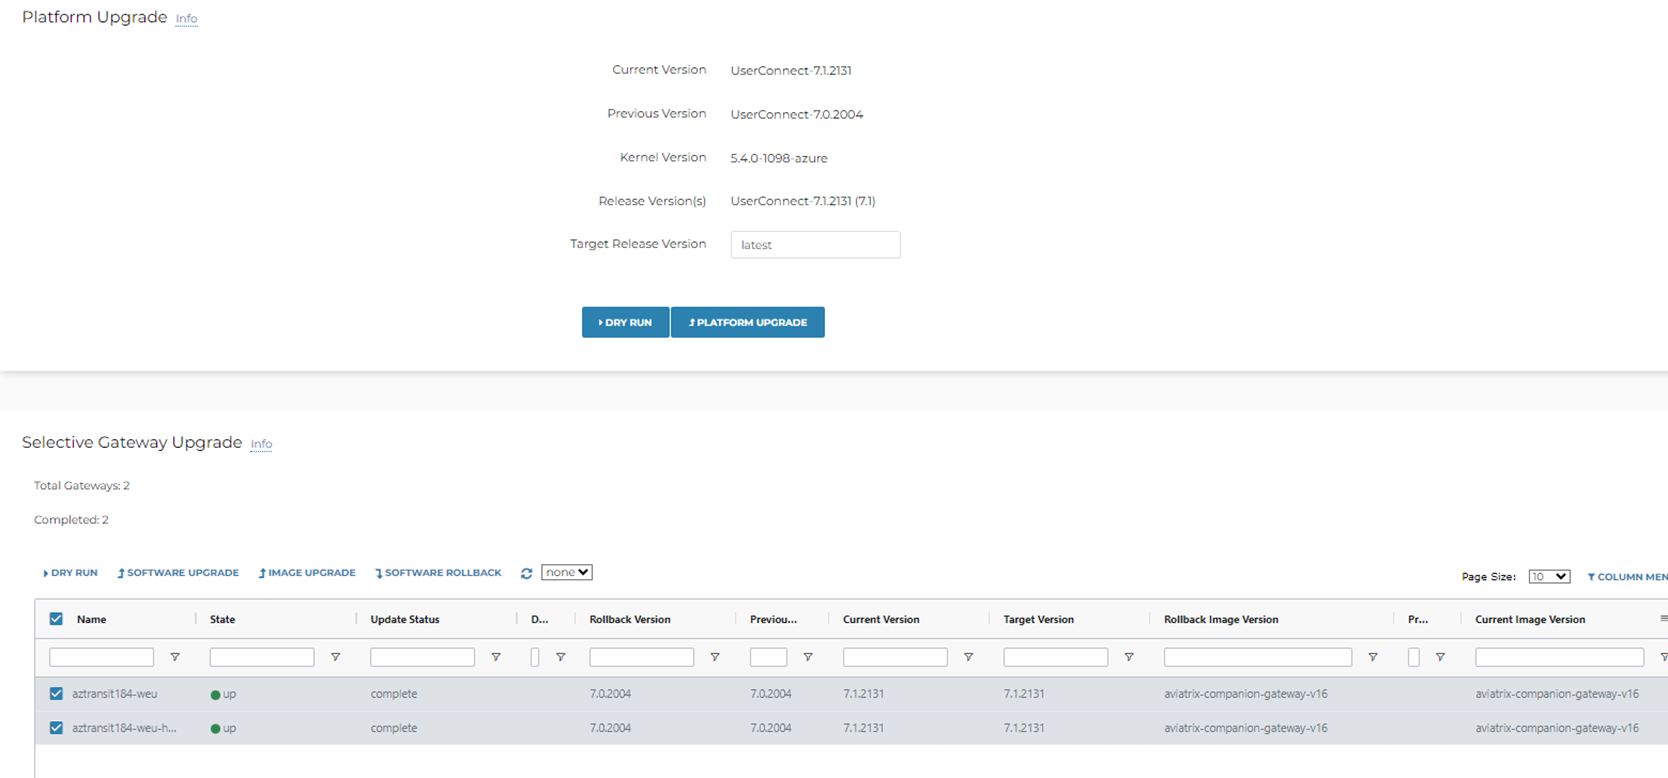Focus the Current Image Version filter field

pyautogui.click(x=1559, y=657)
